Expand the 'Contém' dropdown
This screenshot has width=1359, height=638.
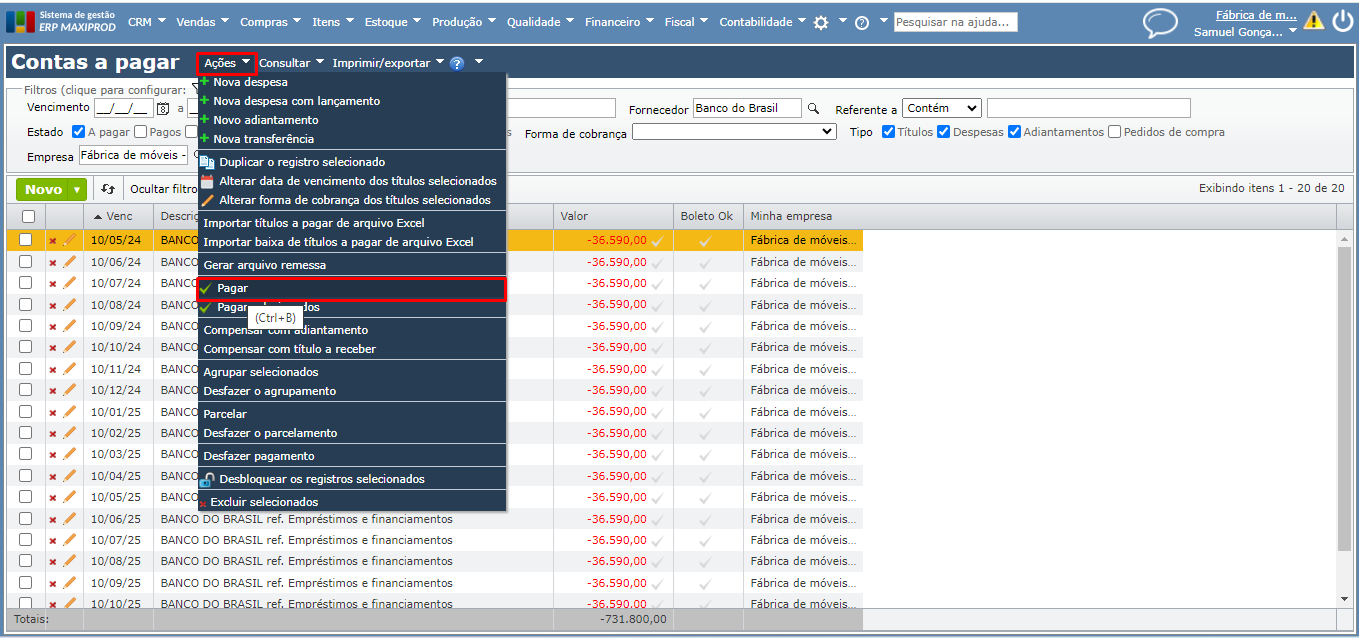pyautogui.click(x=941, y=108)
